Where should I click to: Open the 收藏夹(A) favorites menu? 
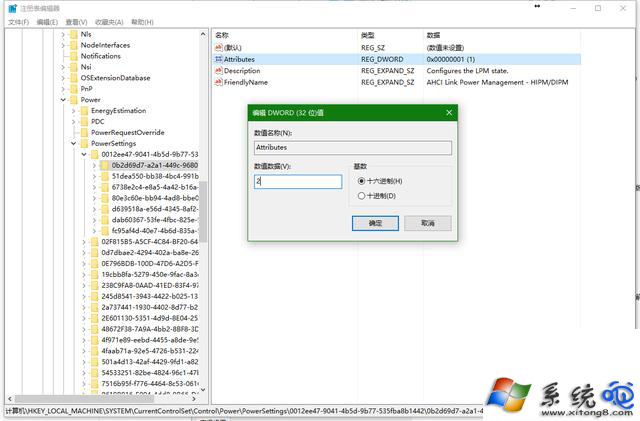[111, 21]
